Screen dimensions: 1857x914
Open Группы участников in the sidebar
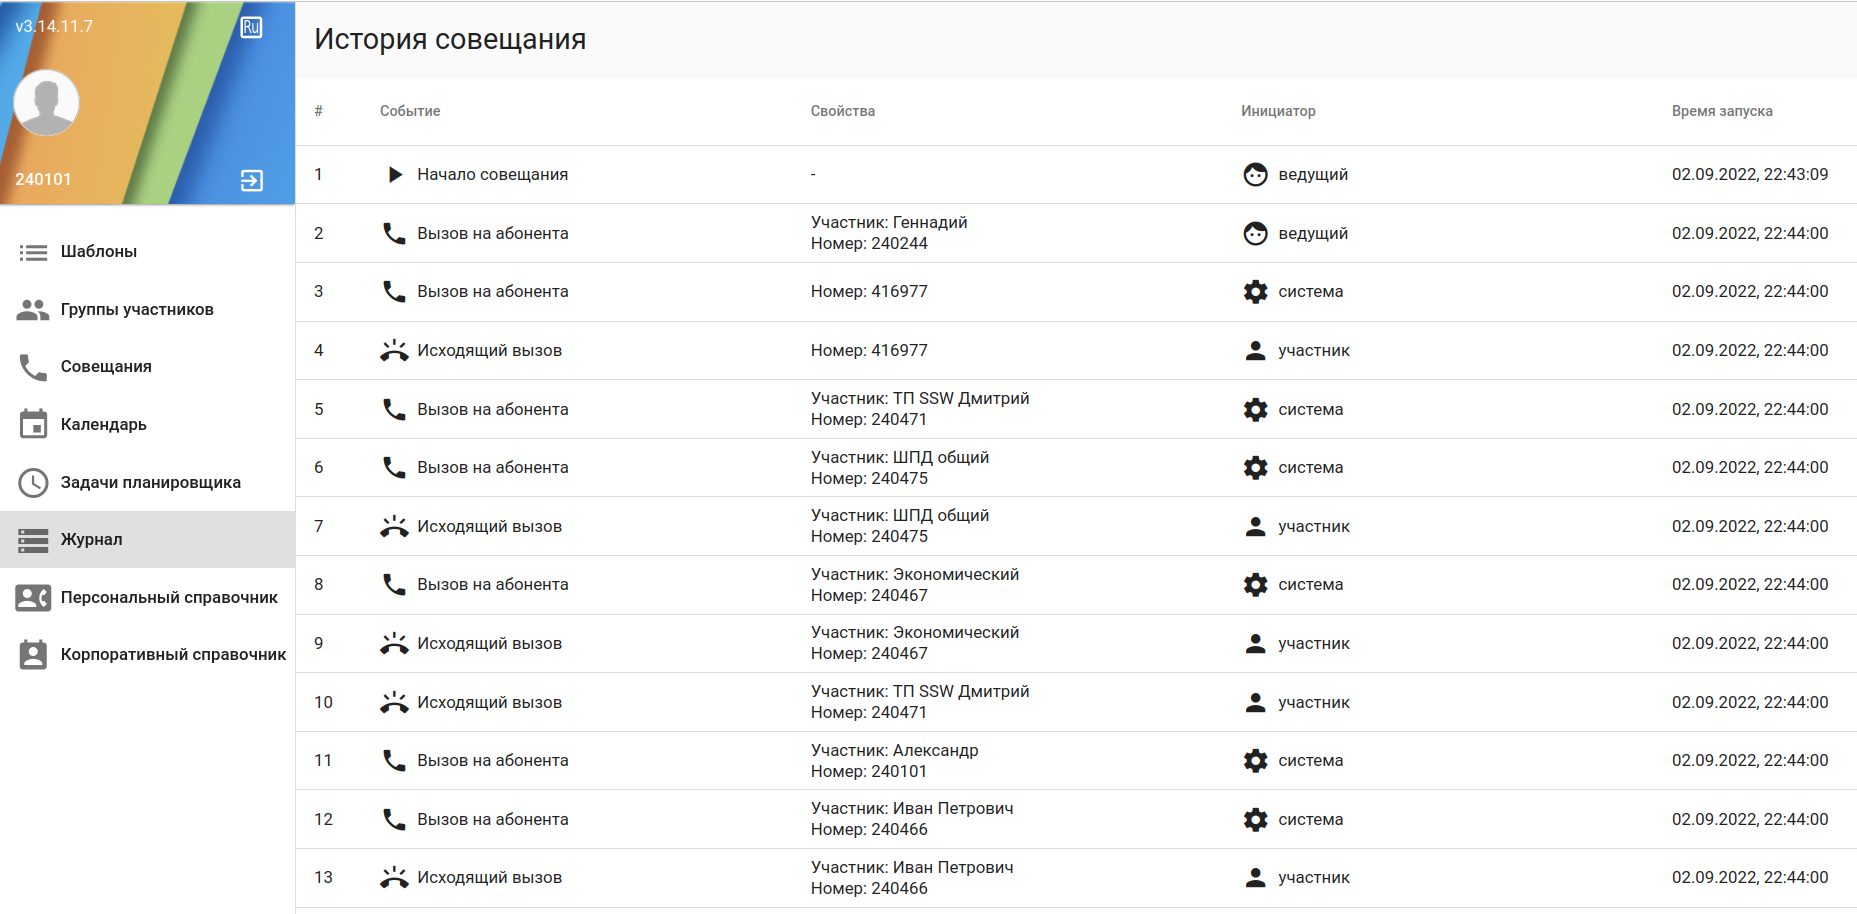(136, 310)
